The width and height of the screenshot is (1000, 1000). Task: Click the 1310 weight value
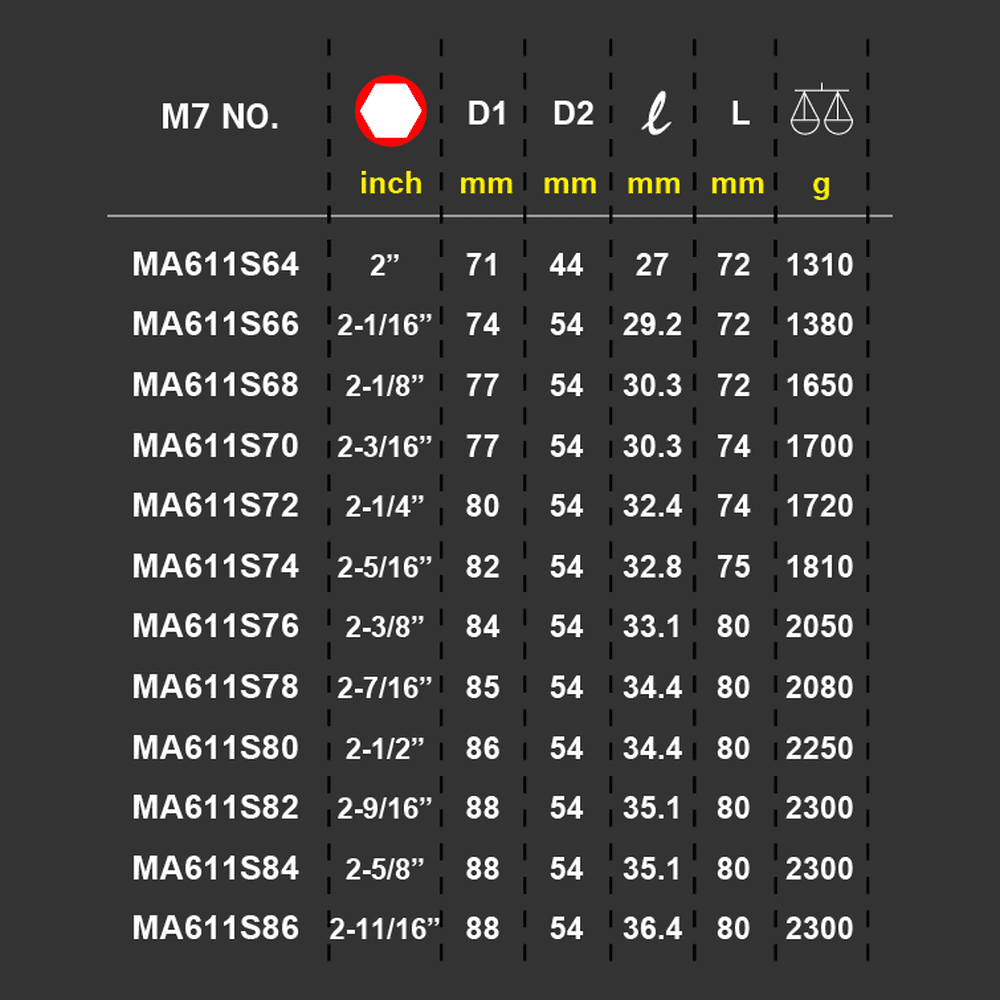click(820, 265)
